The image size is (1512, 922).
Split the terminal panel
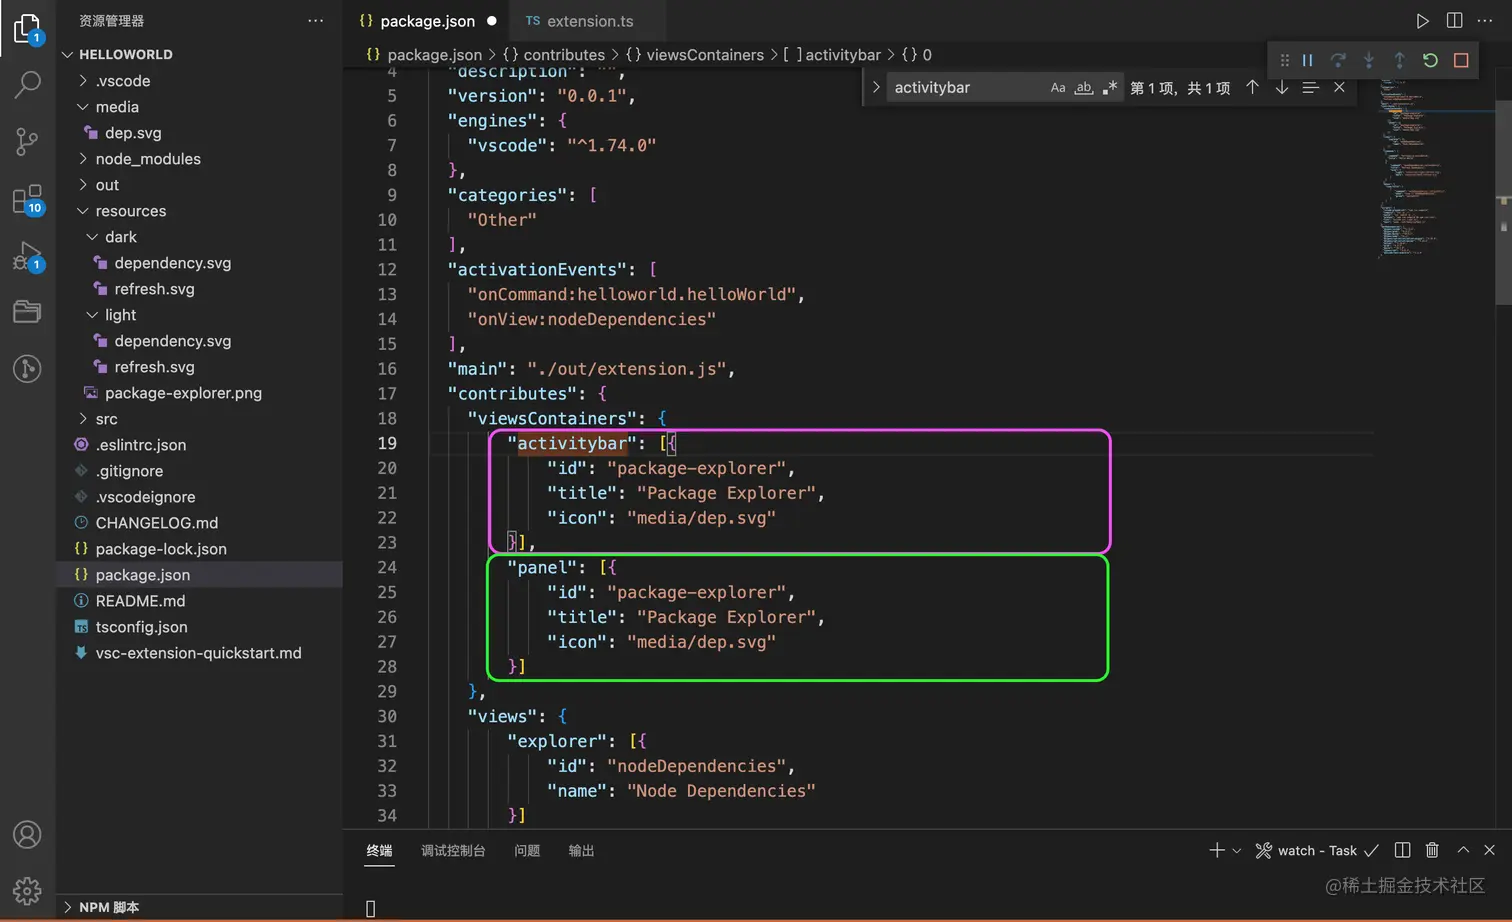(x=1402, y=851)
